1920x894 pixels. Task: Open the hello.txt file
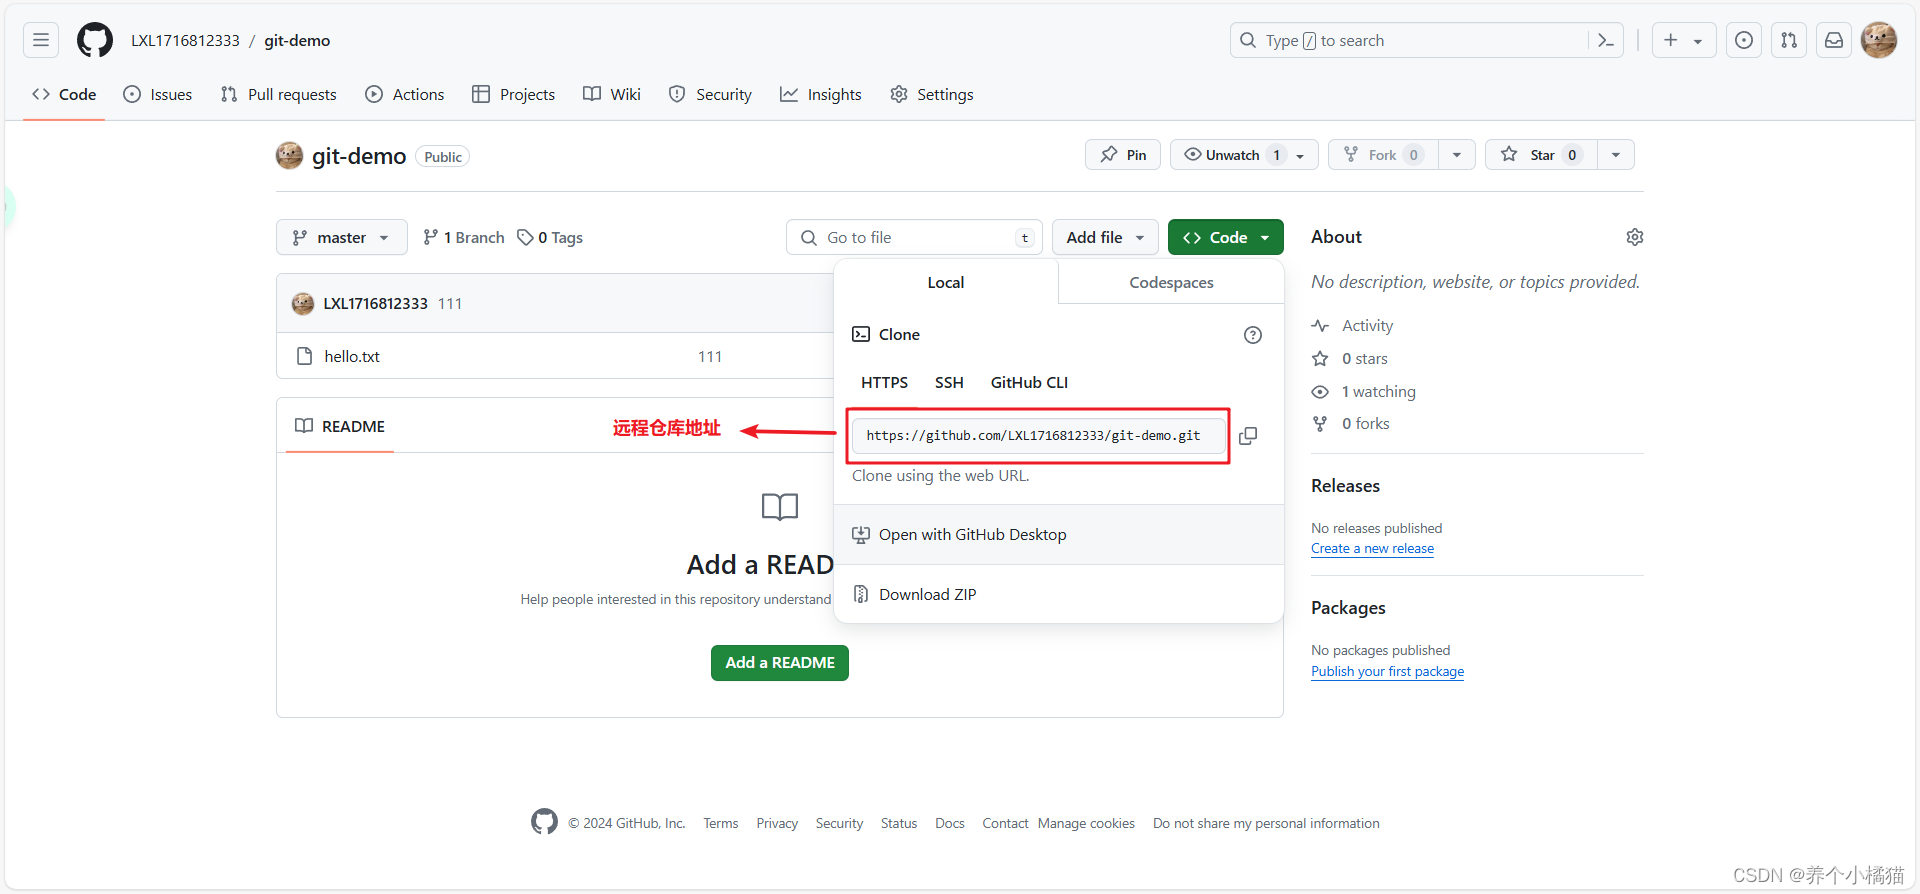(x=352, y=356)
